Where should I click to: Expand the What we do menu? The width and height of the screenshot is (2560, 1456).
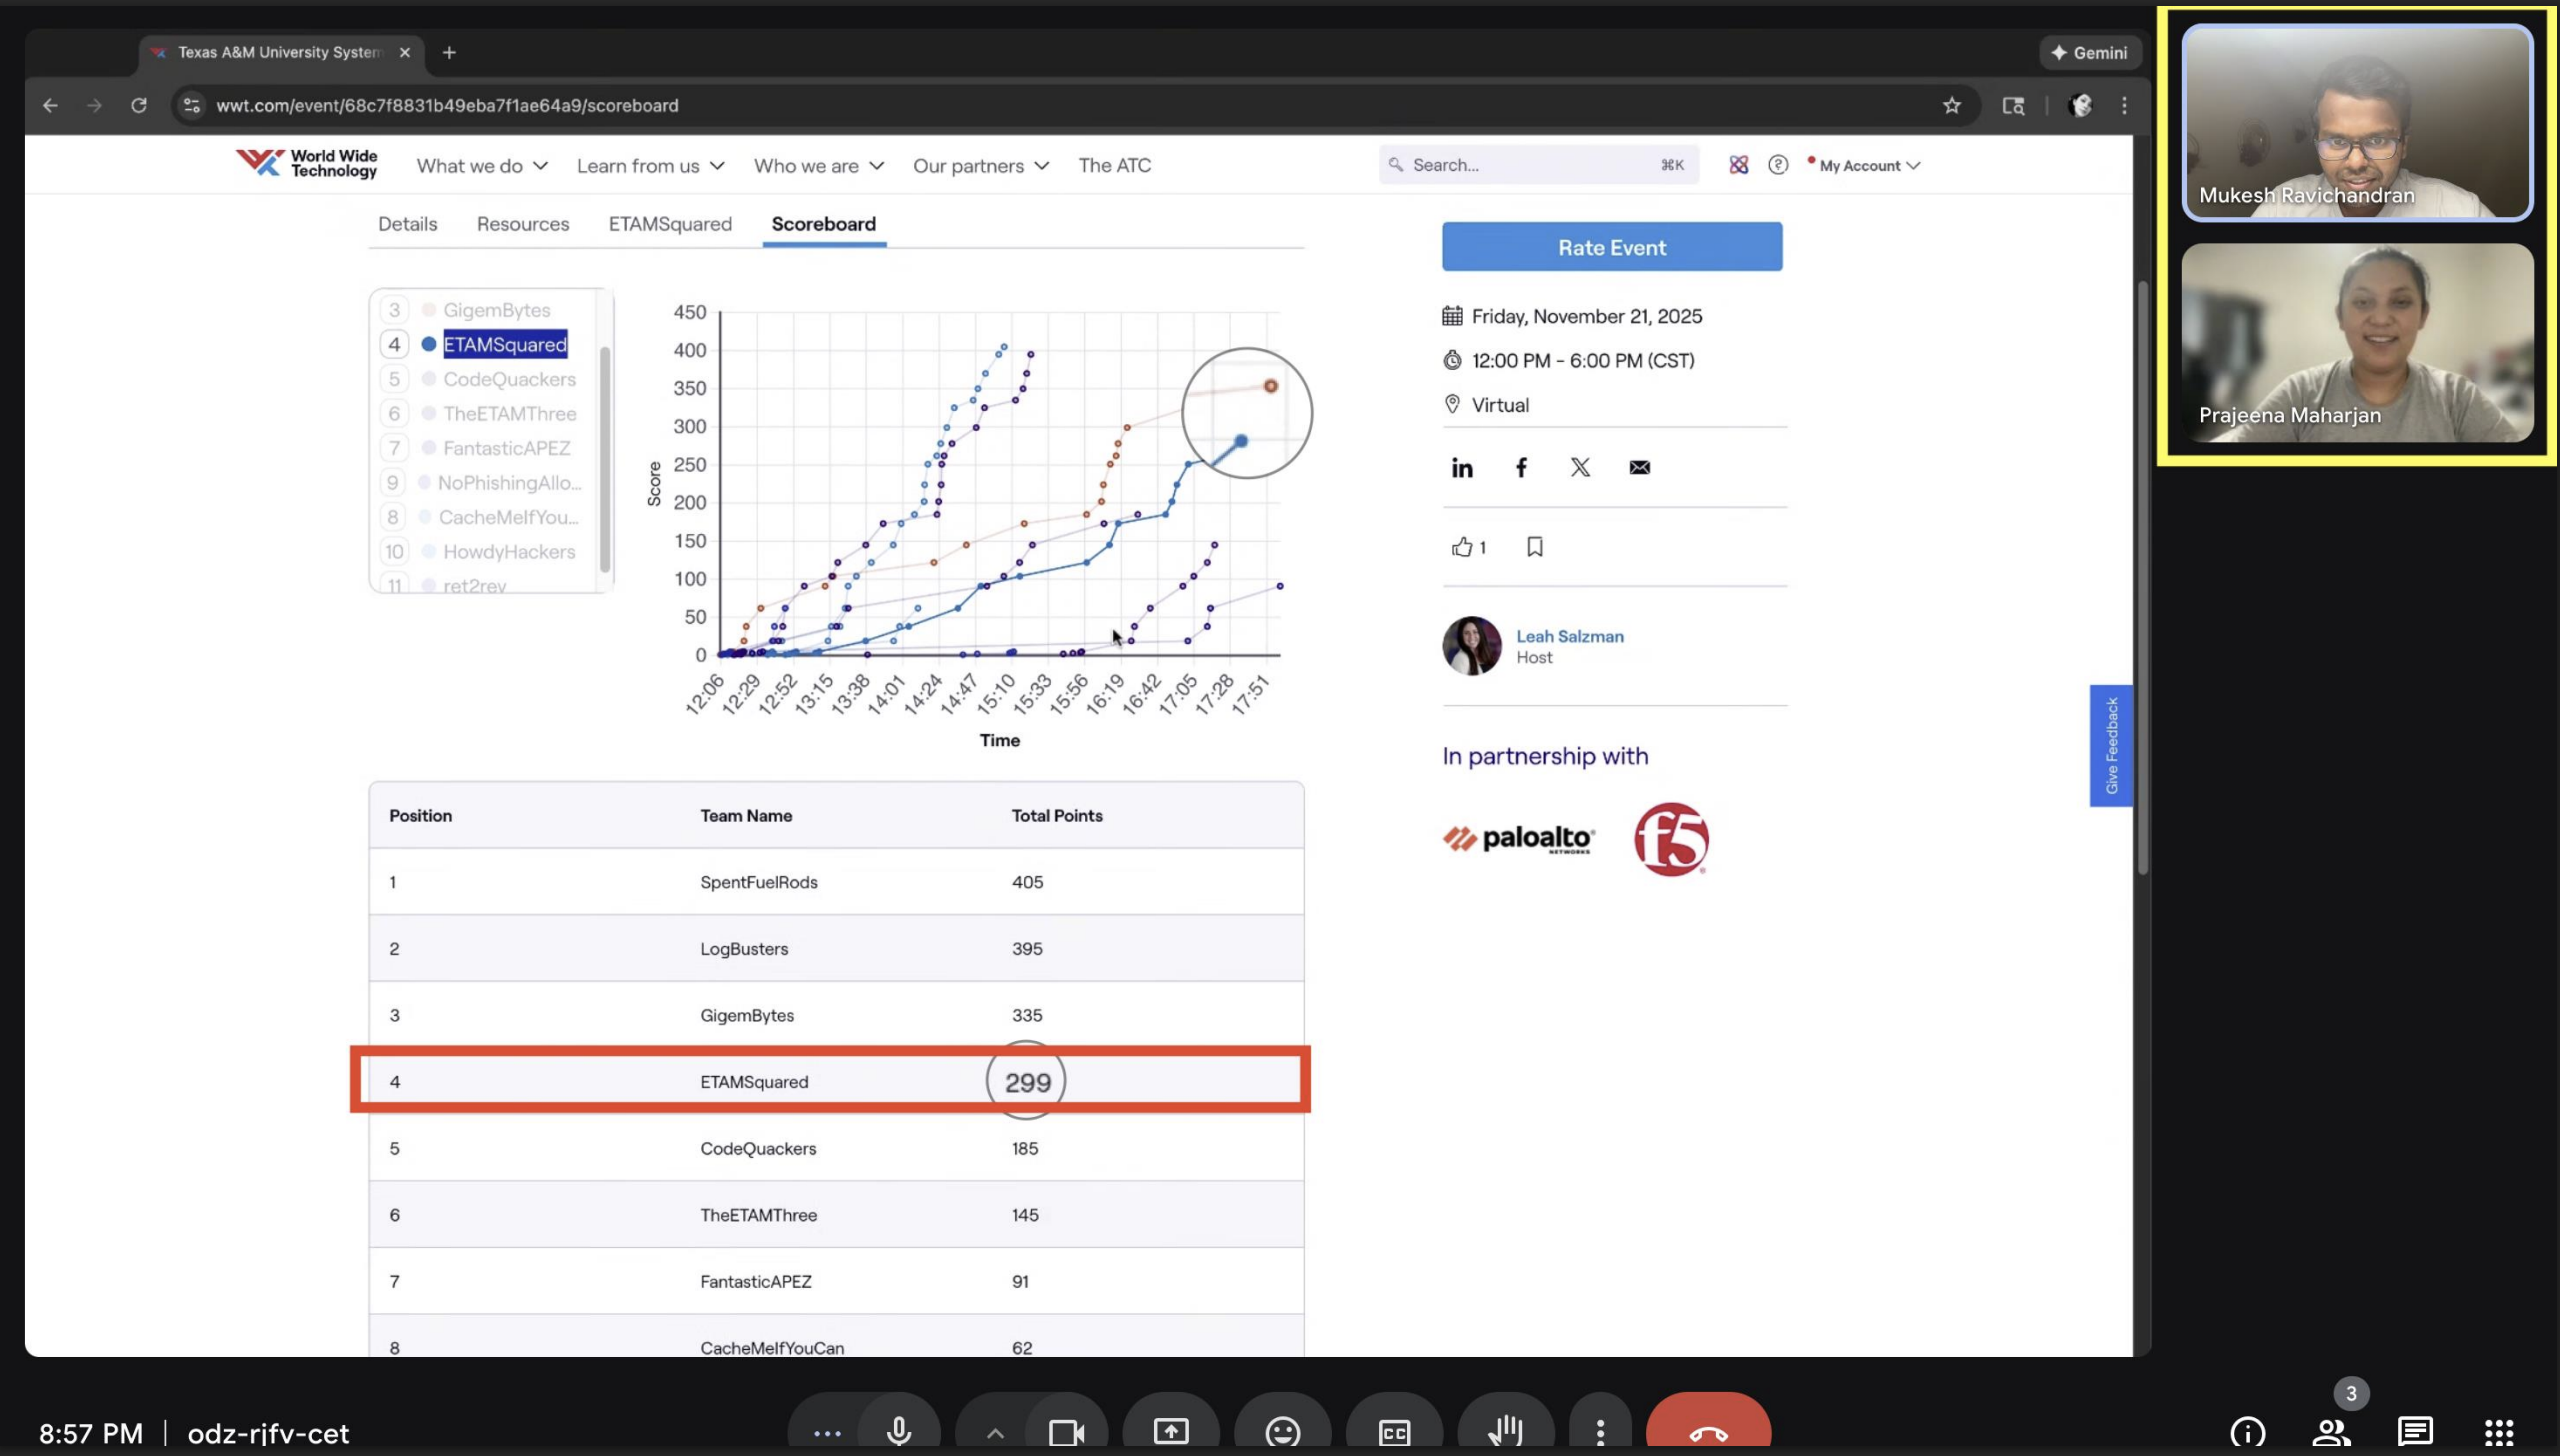point(482,166)
